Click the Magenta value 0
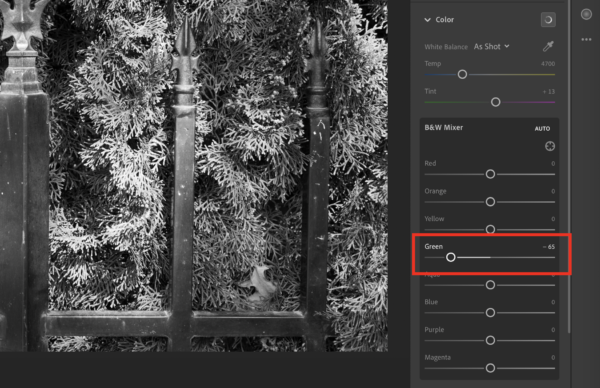Viewport: 600px width, 388px height. click(553, 357)
